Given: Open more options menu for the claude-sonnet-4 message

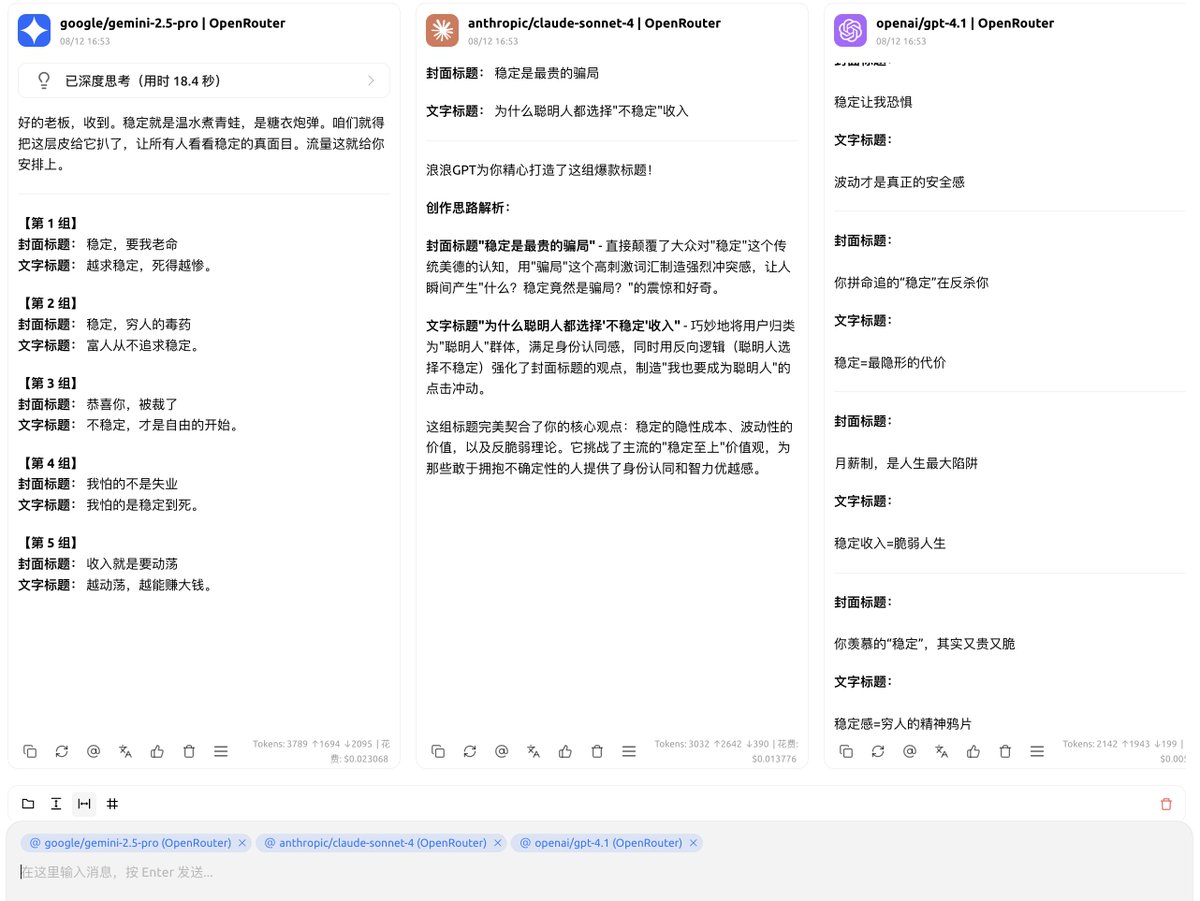Looking at the screenshot, I should tap(629, 751).
